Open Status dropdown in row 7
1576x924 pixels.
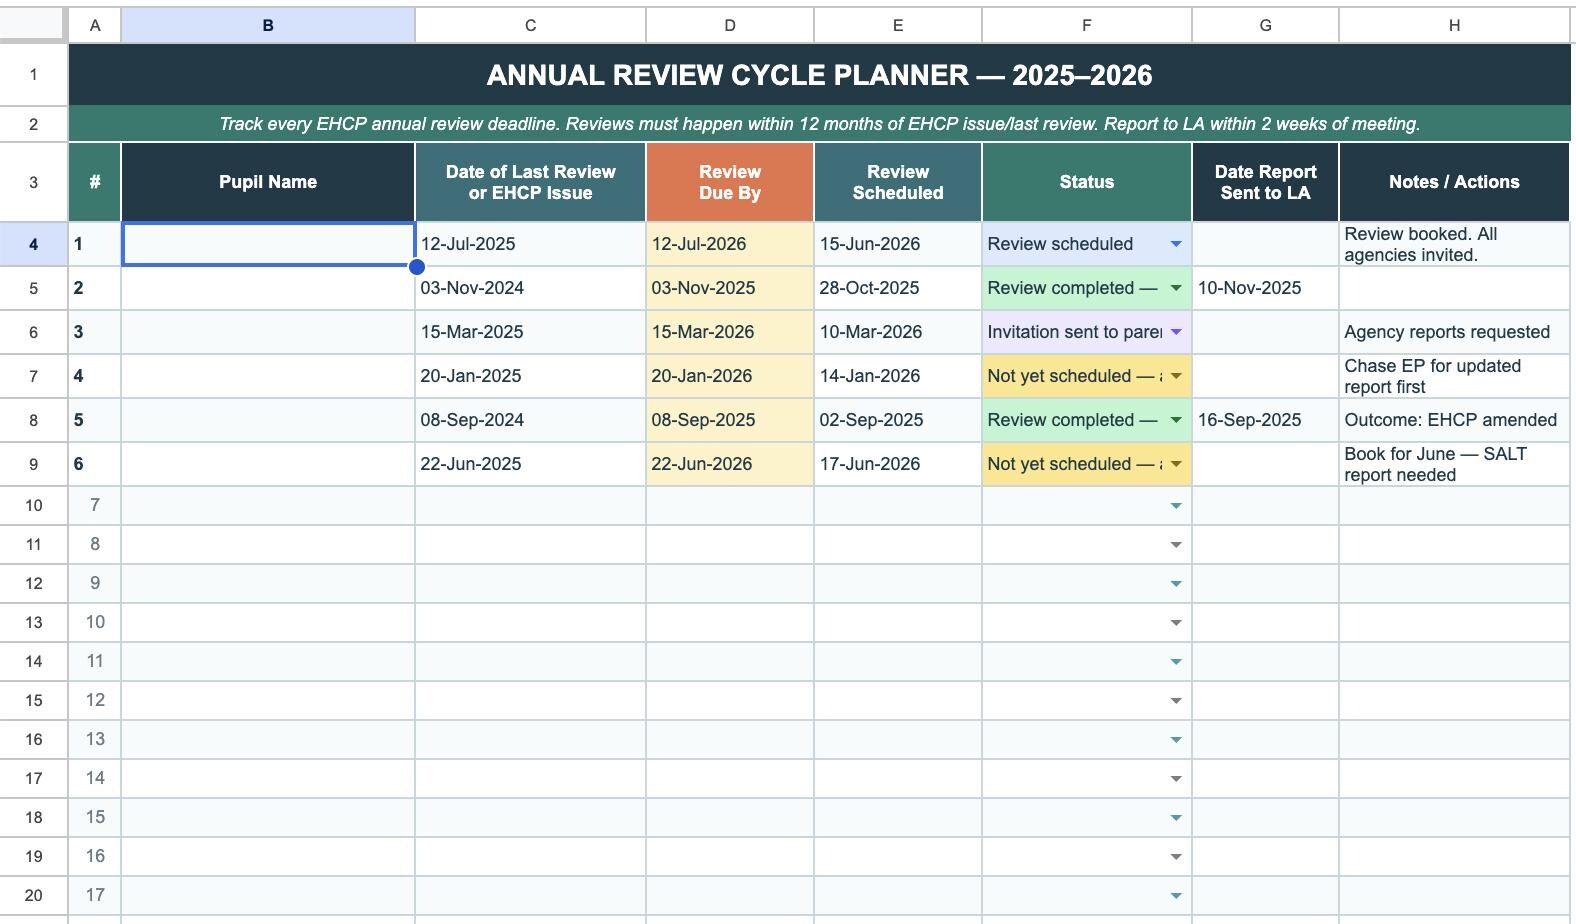click(x=1176, y=376)
